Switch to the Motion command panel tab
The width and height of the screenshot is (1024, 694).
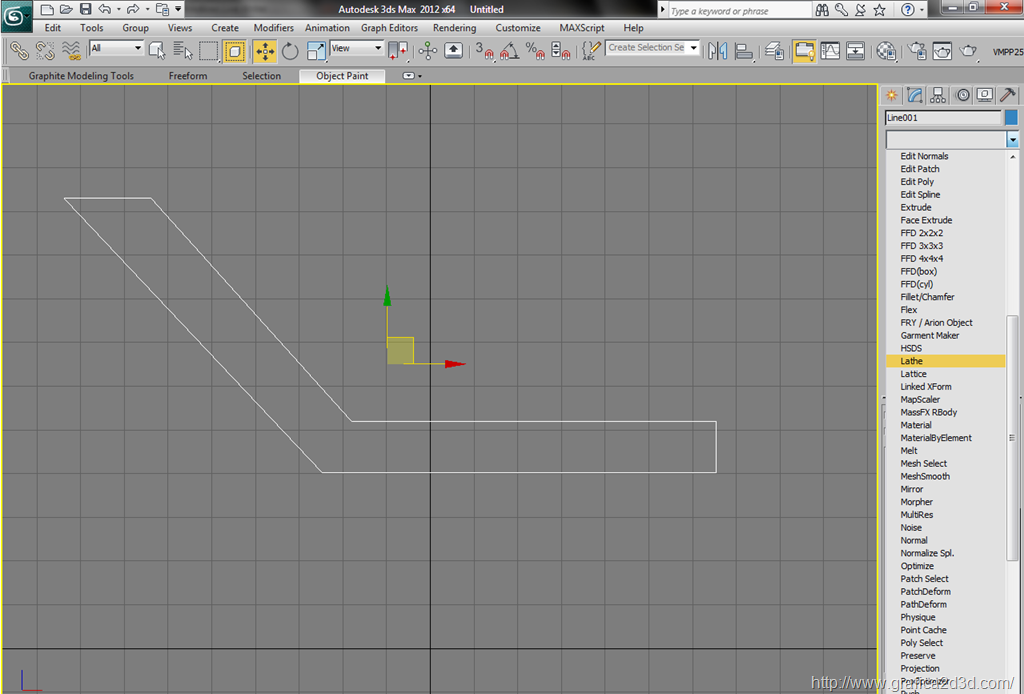point(962,95)
